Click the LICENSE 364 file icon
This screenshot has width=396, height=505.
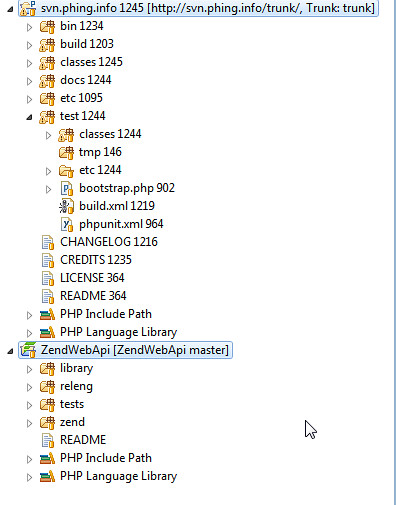(x=48, y=279)
